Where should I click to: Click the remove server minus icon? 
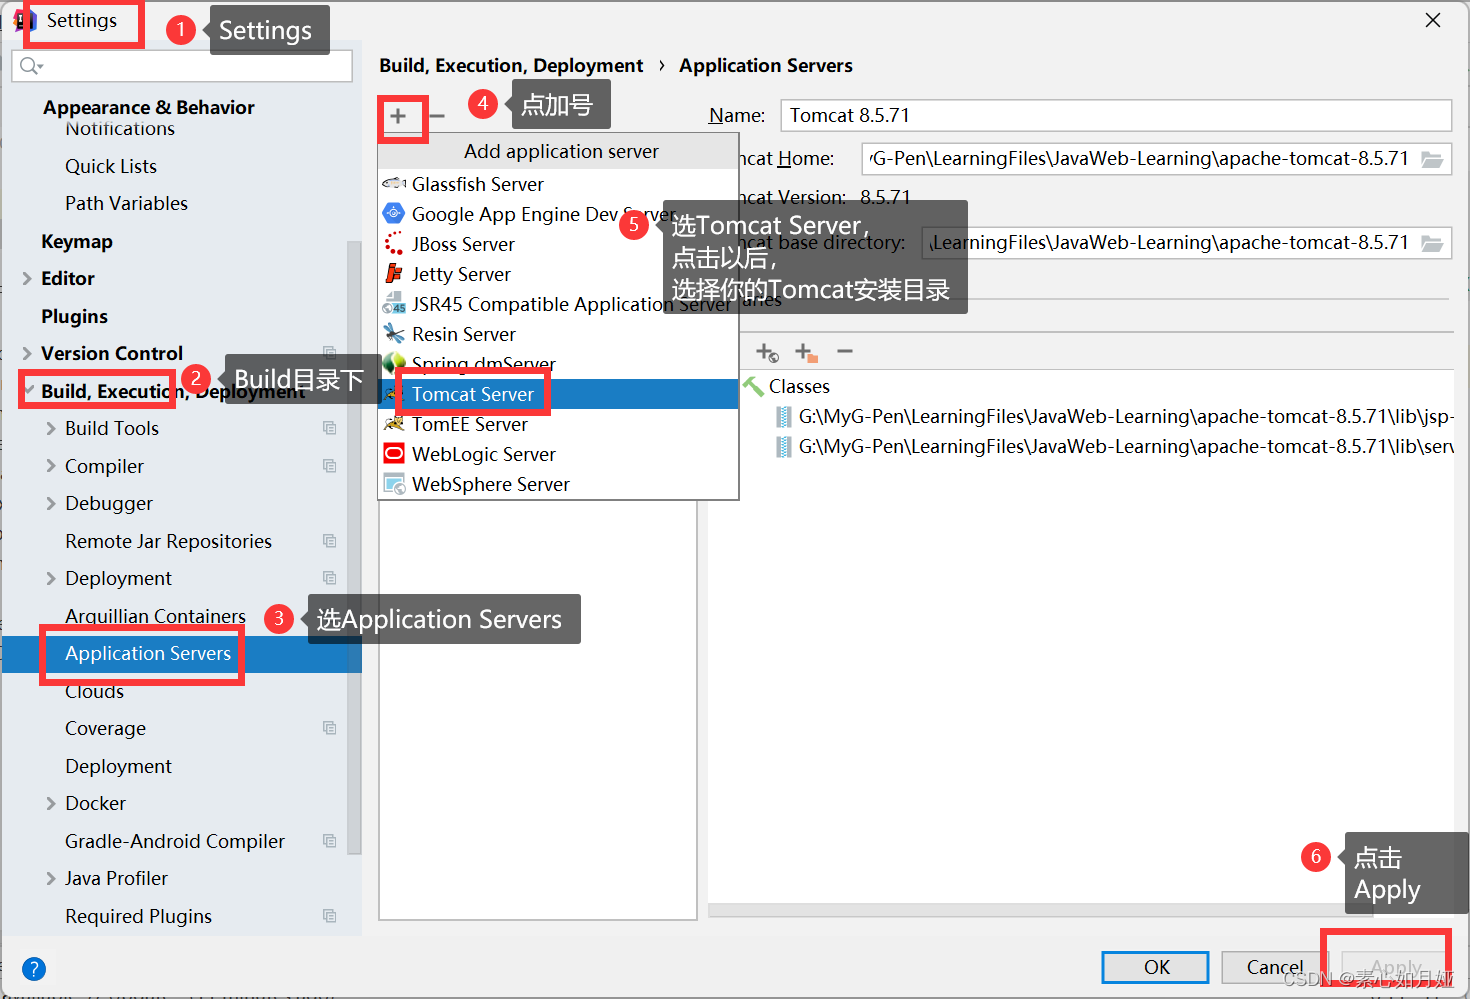click(437, 116)
